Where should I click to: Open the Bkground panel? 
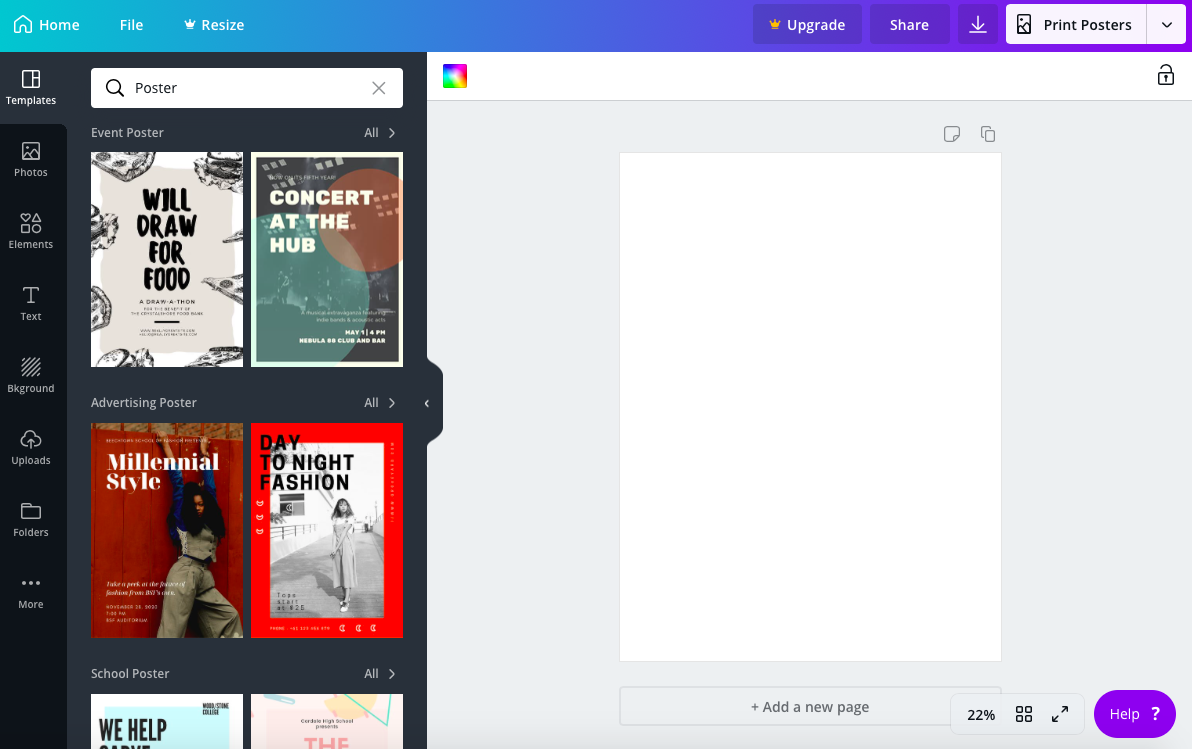click(x=31, y=376)
